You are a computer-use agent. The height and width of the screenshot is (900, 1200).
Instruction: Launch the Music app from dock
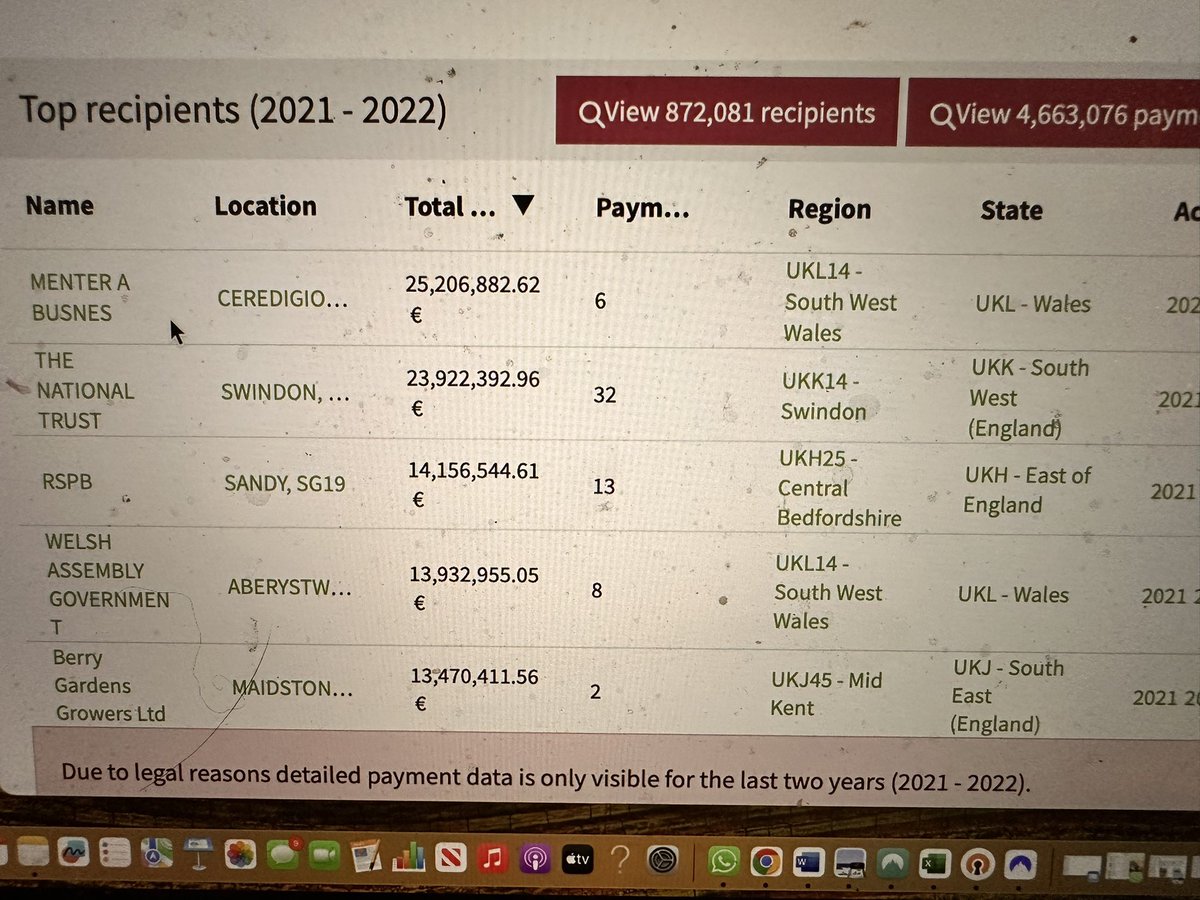pos(492,858)
